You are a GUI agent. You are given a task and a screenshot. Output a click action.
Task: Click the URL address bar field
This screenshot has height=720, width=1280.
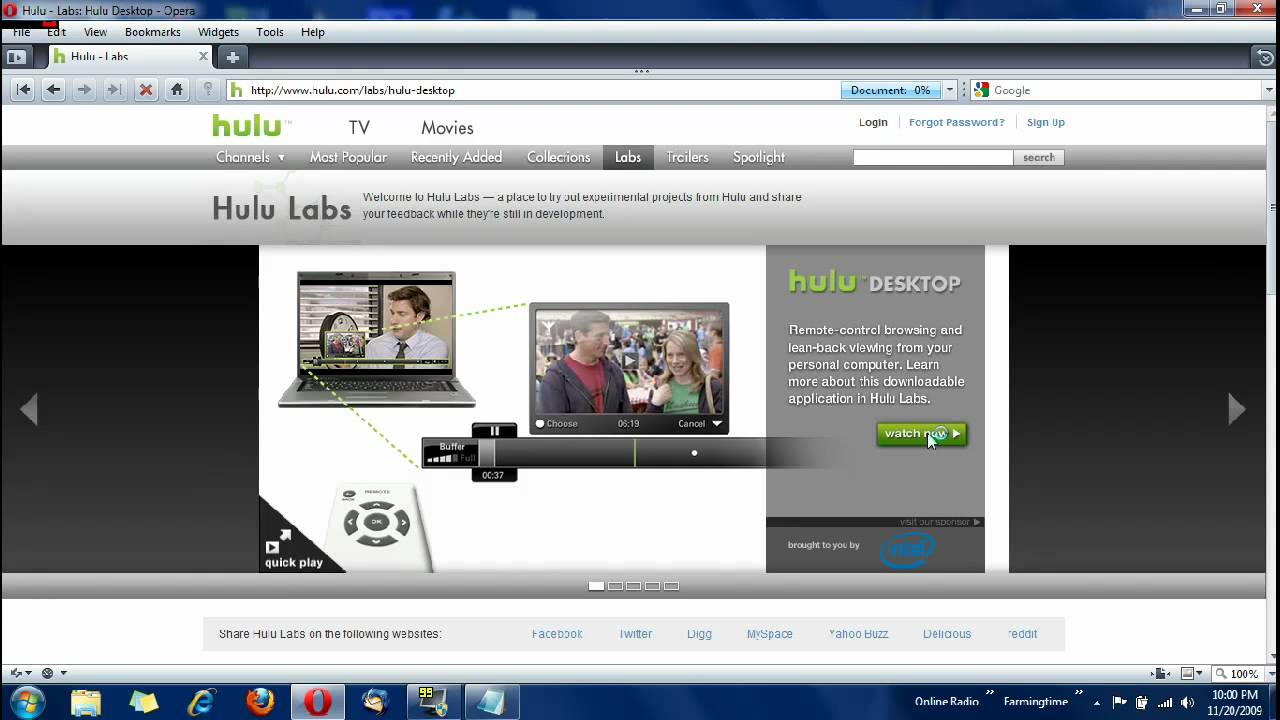[x=535, y=90]
